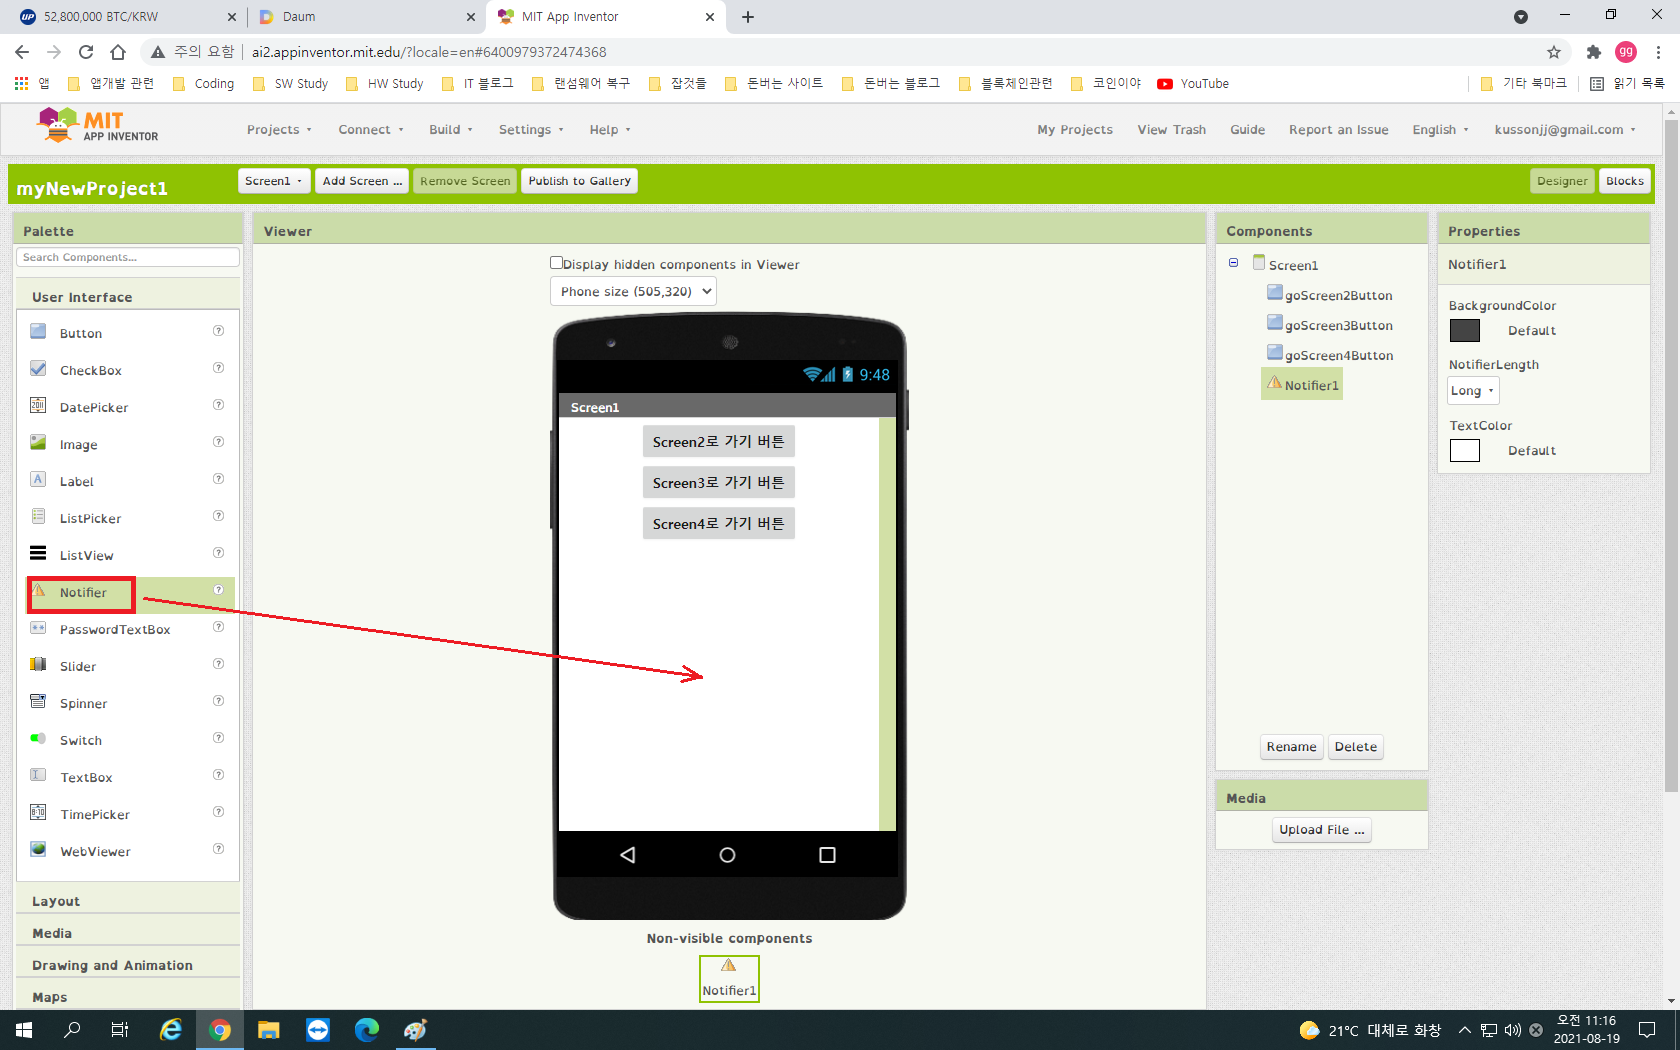
Task: Click the Add Screen button
Action: (x=362, y=181)
